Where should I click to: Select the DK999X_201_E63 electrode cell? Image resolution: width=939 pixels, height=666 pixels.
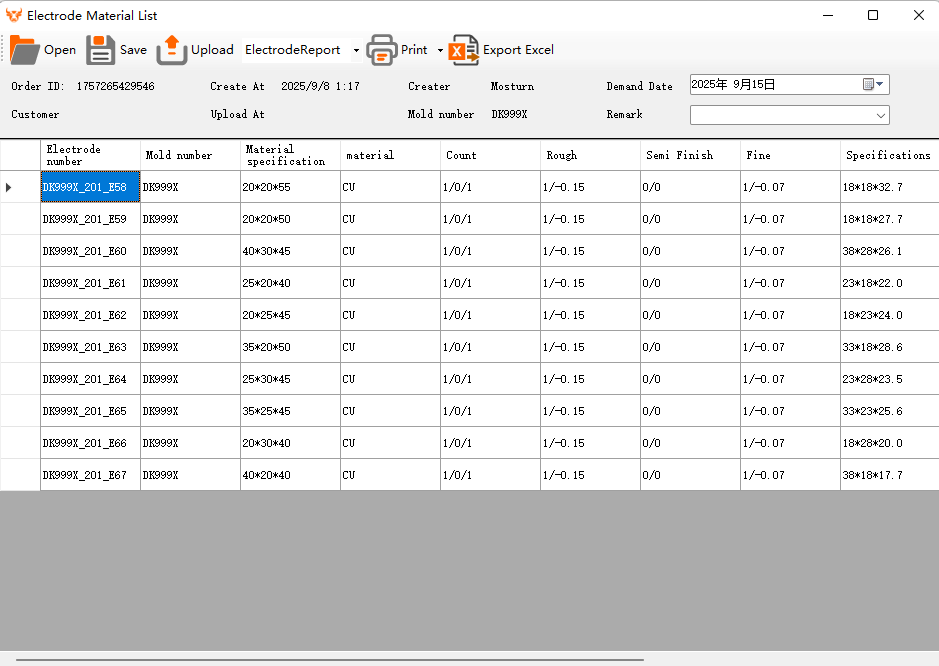(90, 347)
